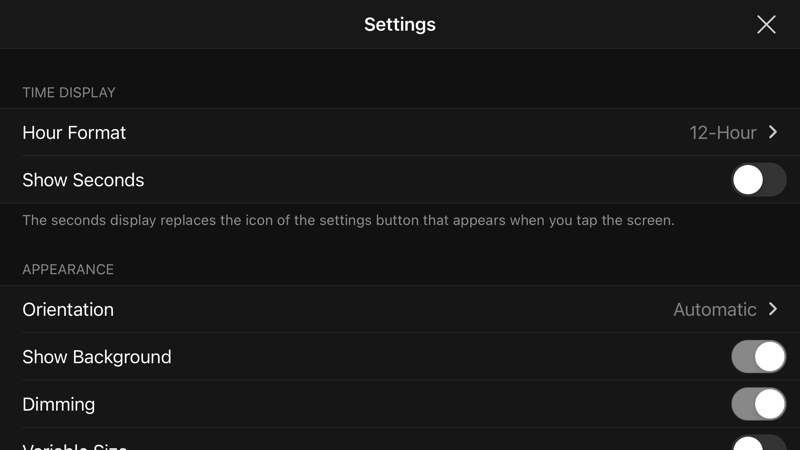Viewport: 800px width, 450px height.
Task: Click the TIME DISPLAY section header
Action: [x=69, y=92]
